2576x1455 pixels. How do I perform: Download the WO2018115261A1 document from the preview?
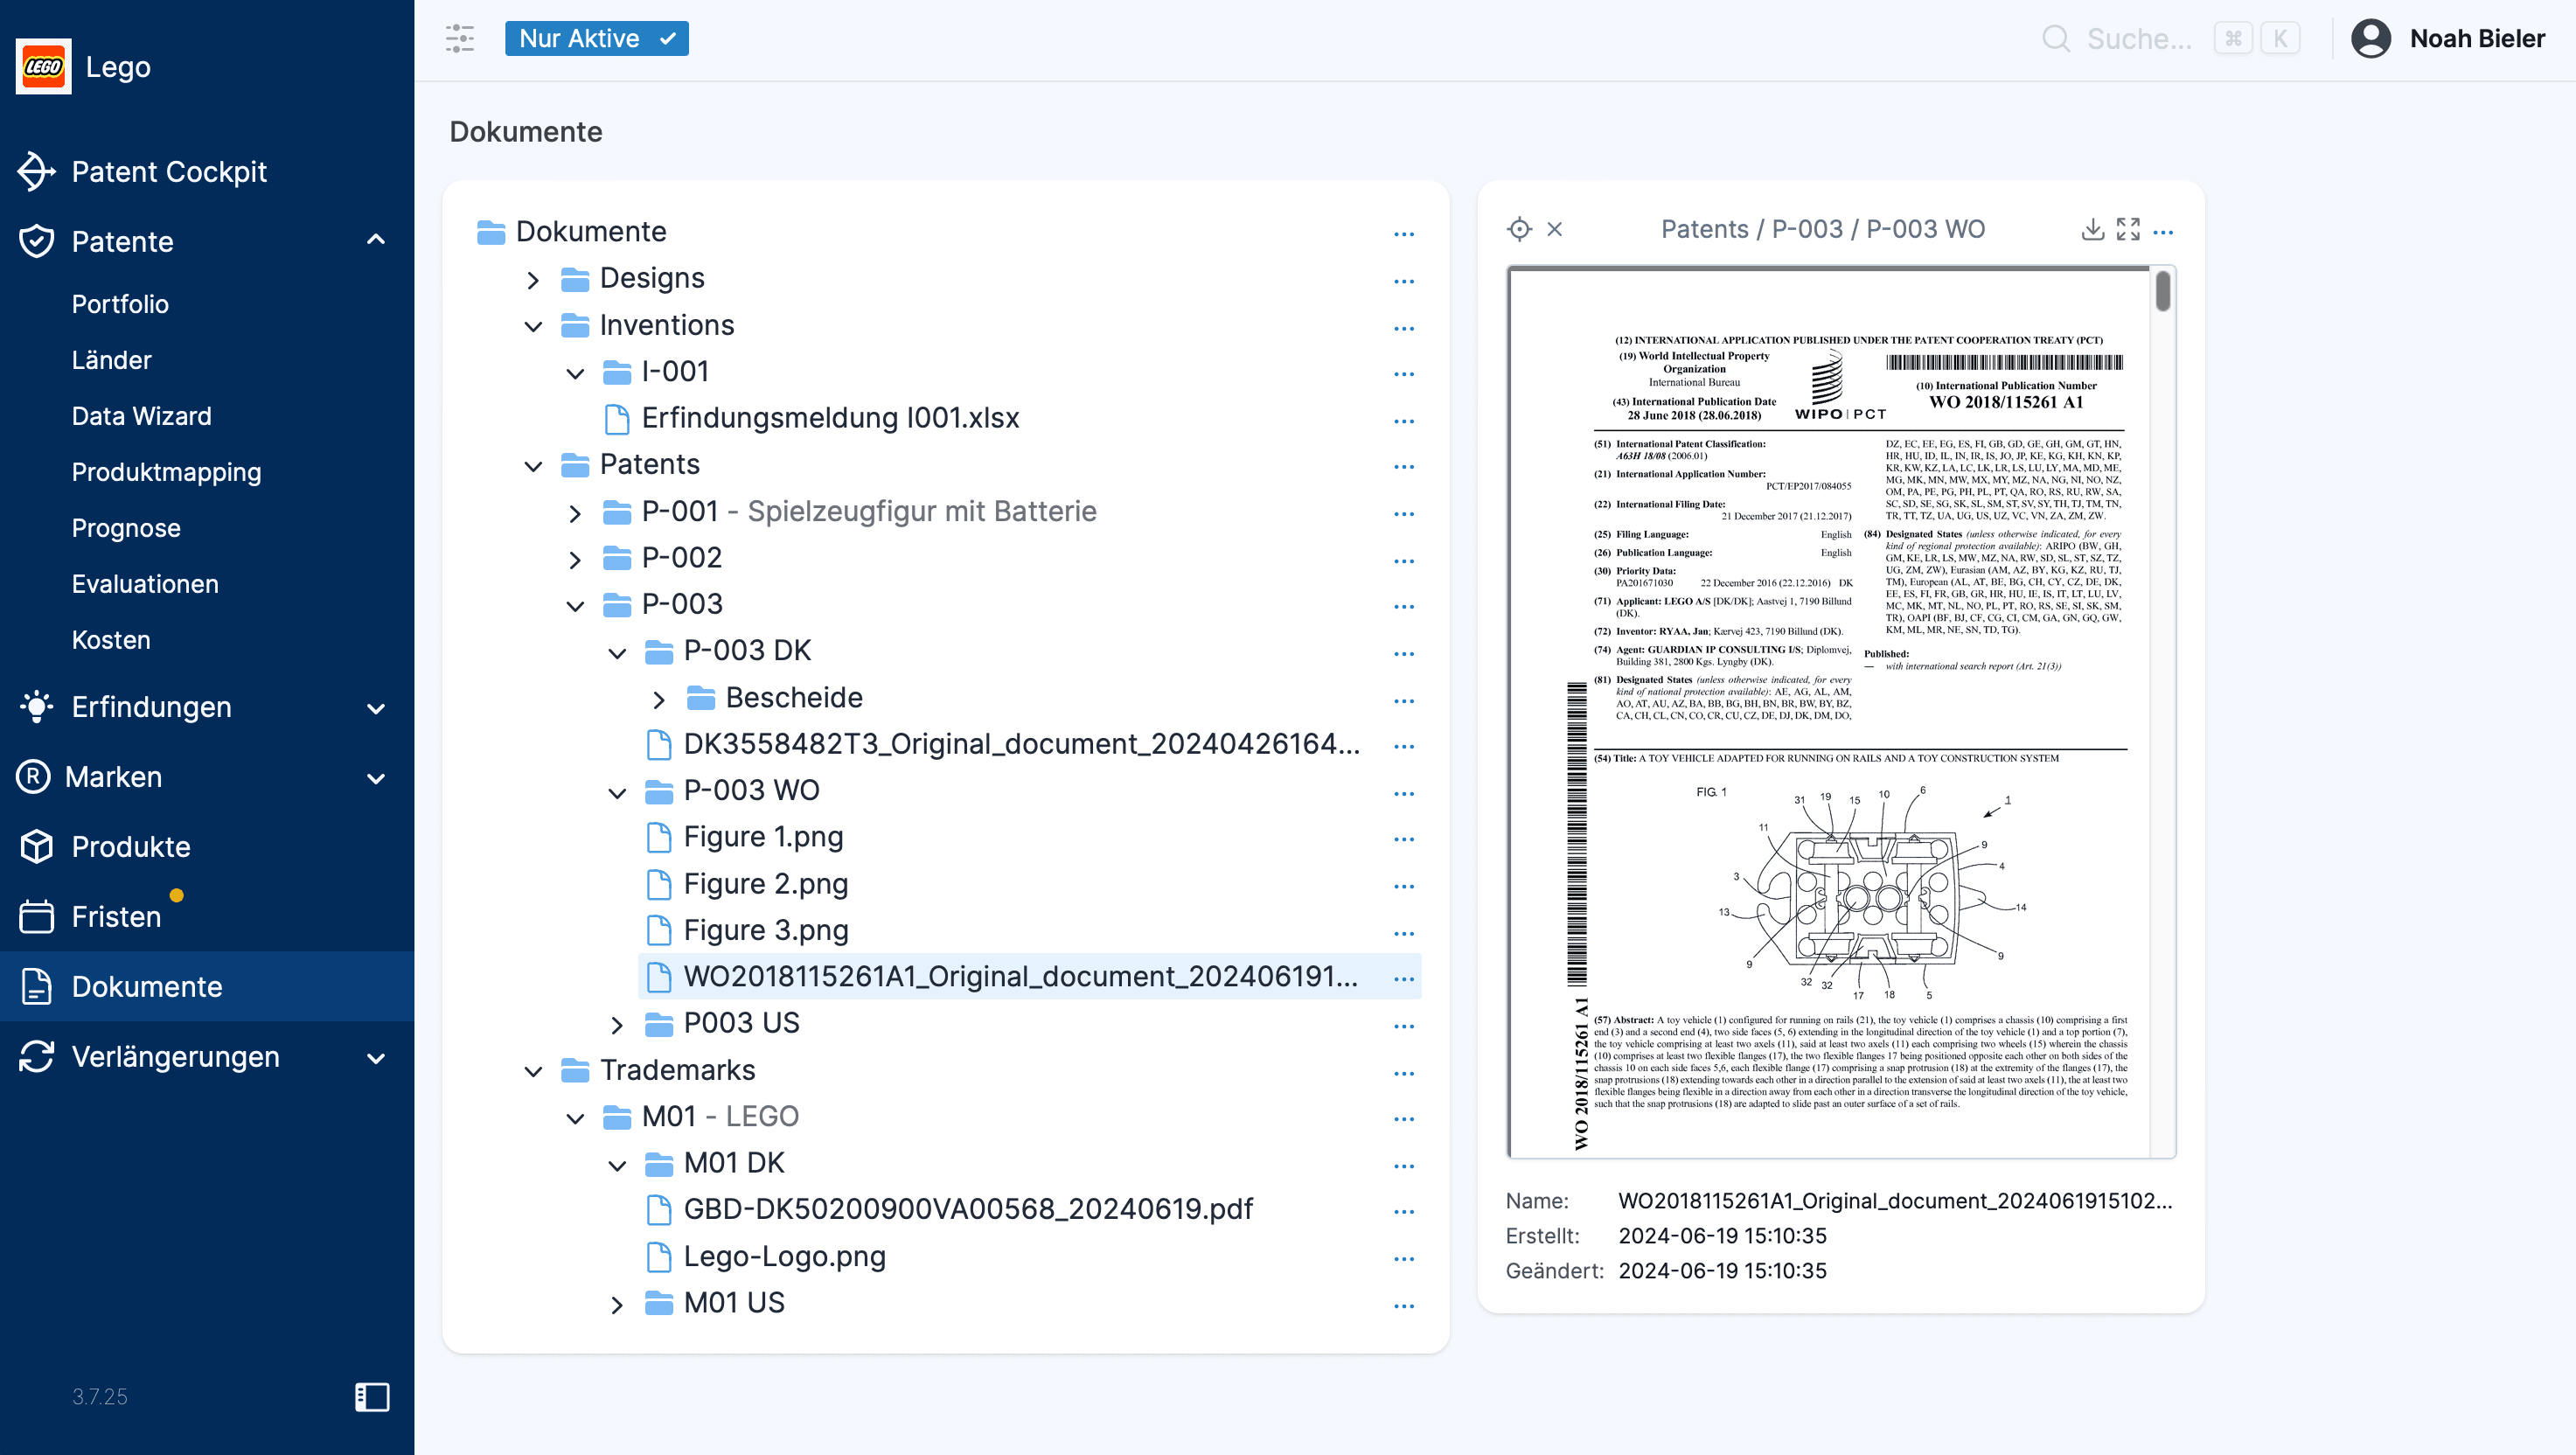[2091, 229]
